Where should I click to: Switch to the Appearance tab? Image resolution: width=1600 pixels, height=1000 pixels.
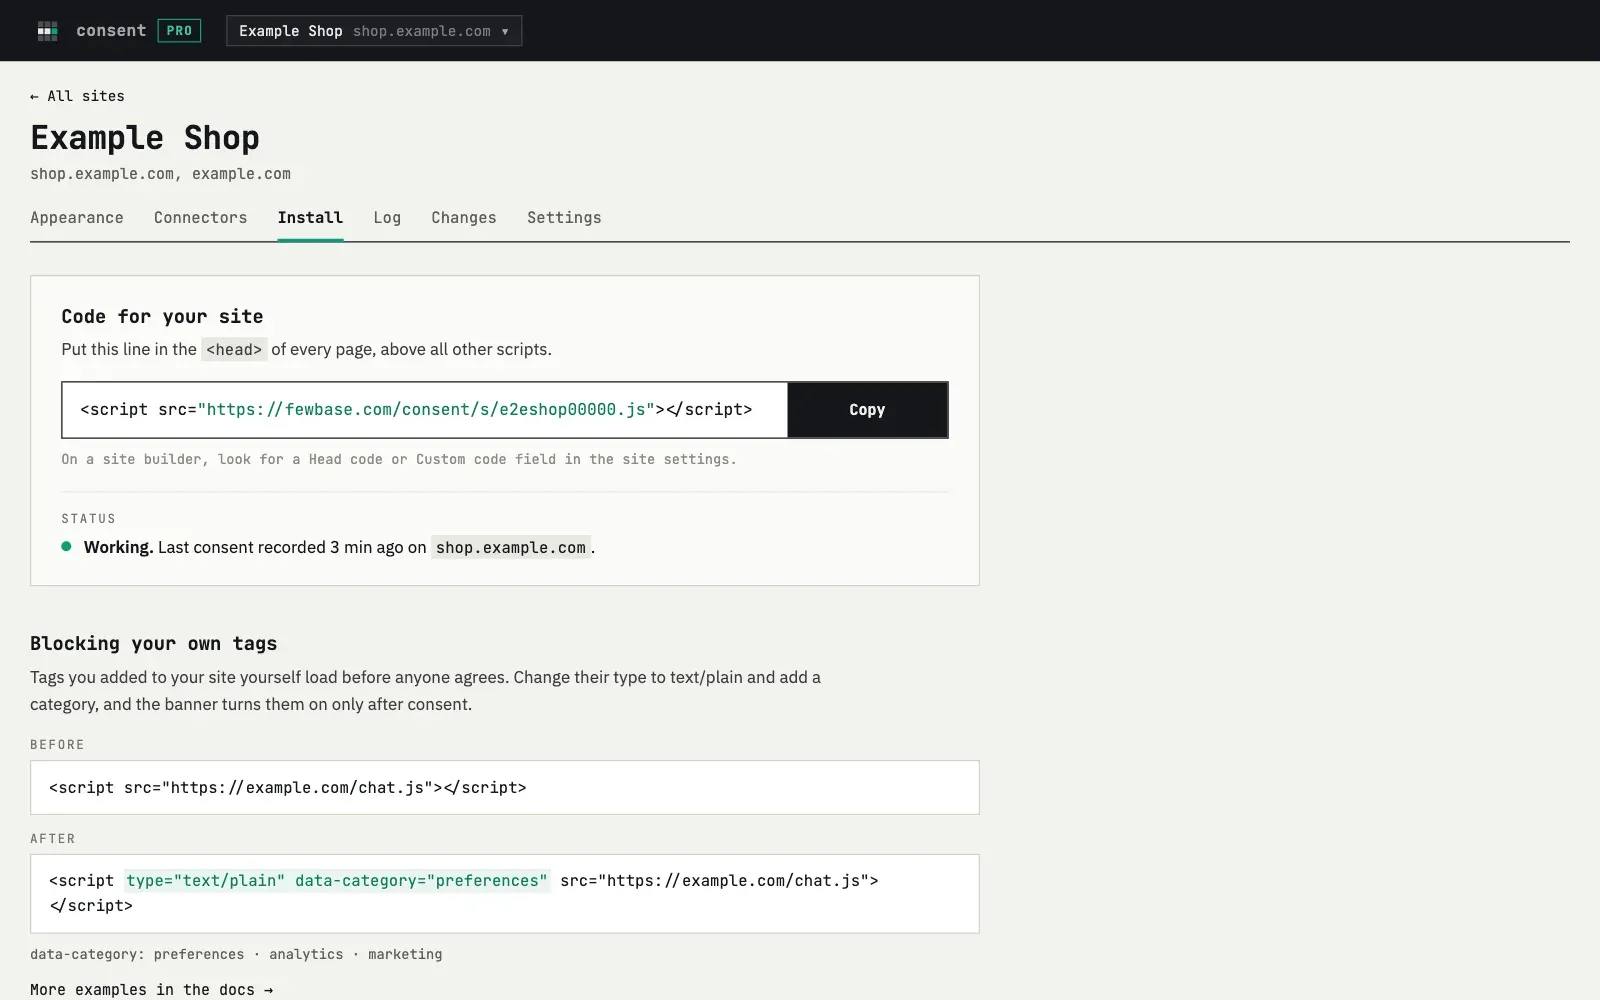tap(77, 218)
